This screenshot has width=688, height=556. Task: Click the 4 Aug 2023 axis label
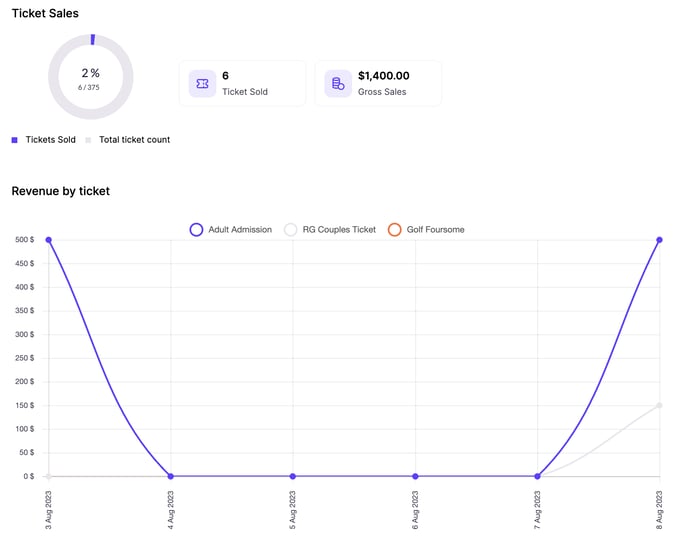coord(170,510)
